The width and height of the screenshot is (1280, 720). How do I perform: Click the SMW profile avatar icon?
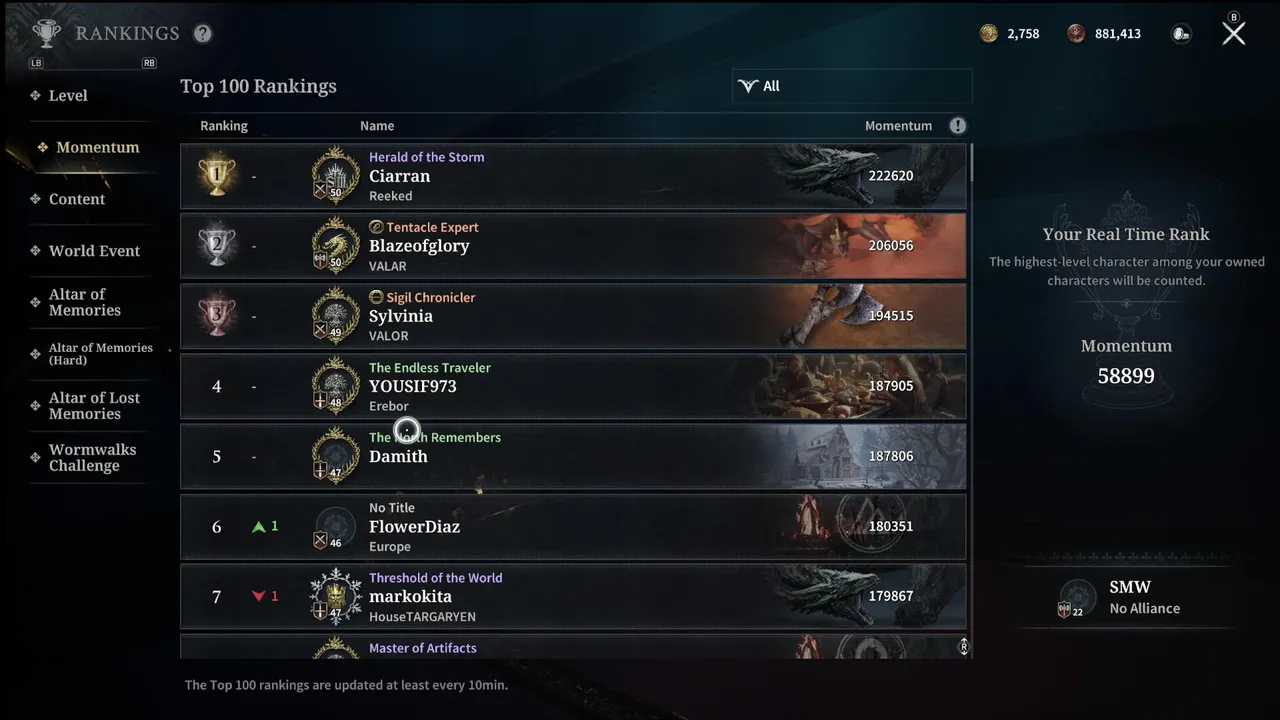pos(1077,597)
